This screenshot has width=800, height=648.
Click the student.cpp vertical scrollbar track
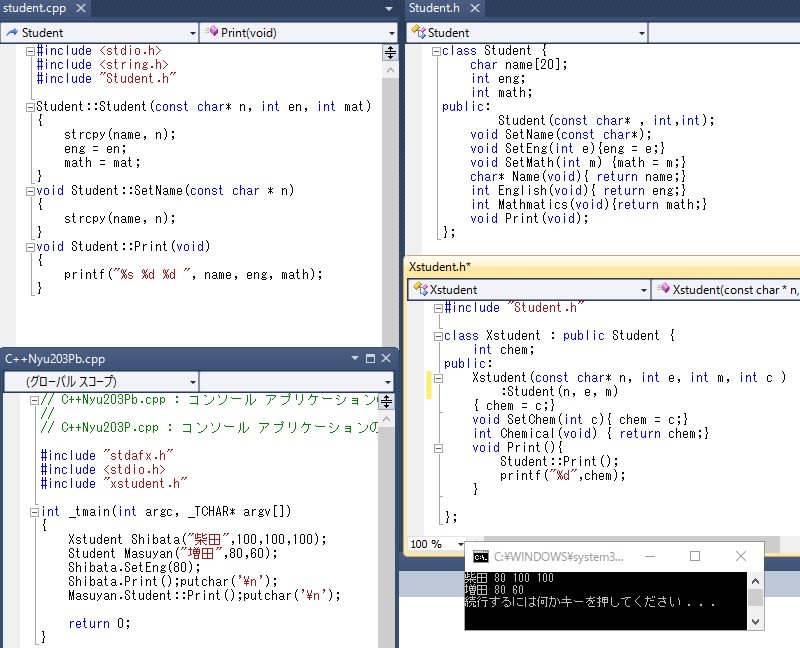[390, 212]
